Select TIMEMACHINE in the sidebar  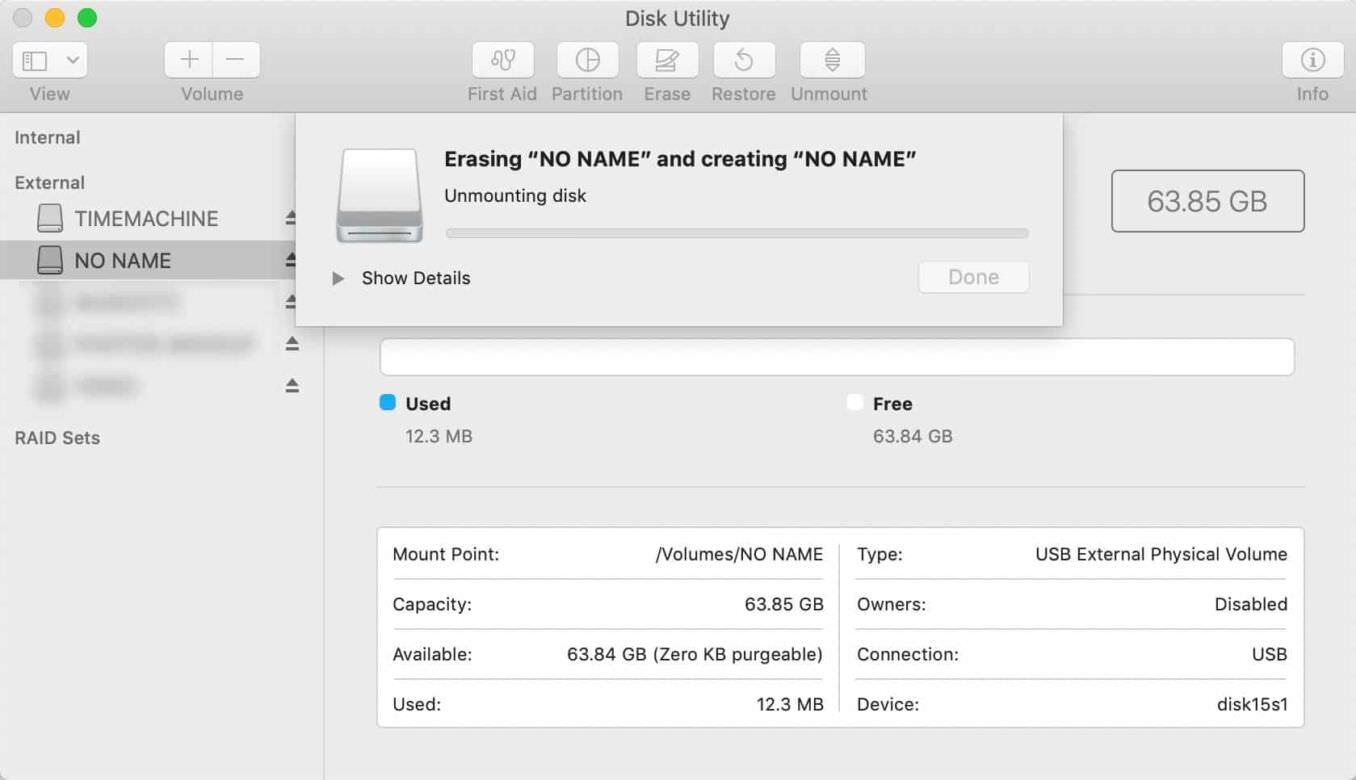click(x=146, y=218)
